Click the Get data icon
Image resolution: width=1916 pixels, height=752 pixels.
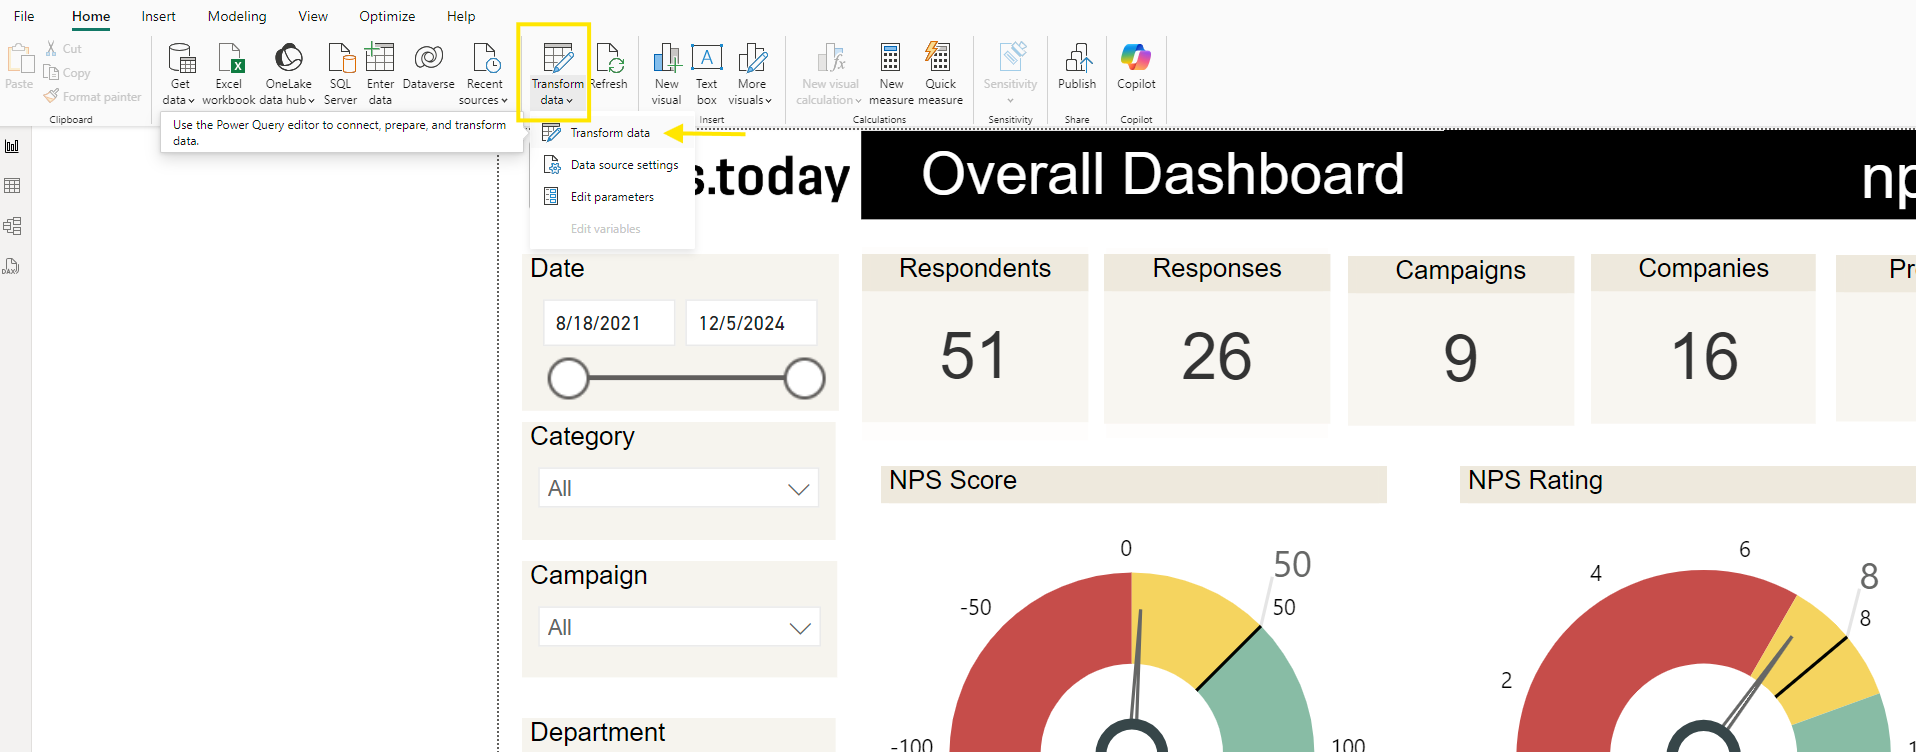[180, 60]
